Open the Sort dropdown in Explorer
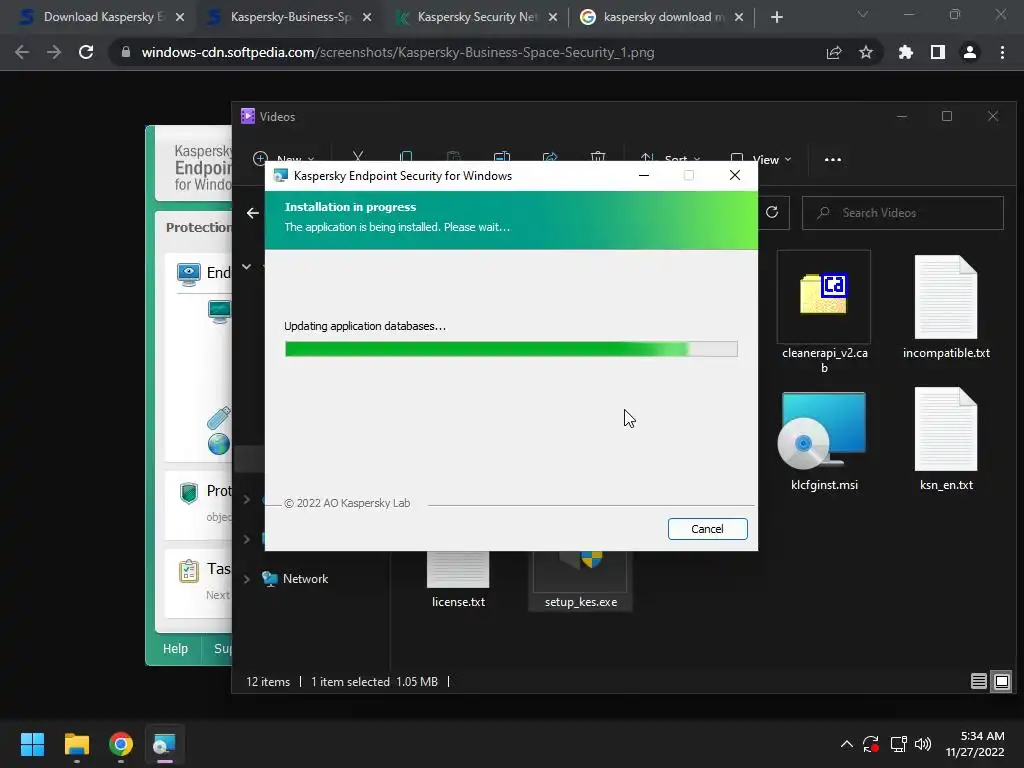The width and height of the screenshot is (1024, 768). (x=671, y=157)
